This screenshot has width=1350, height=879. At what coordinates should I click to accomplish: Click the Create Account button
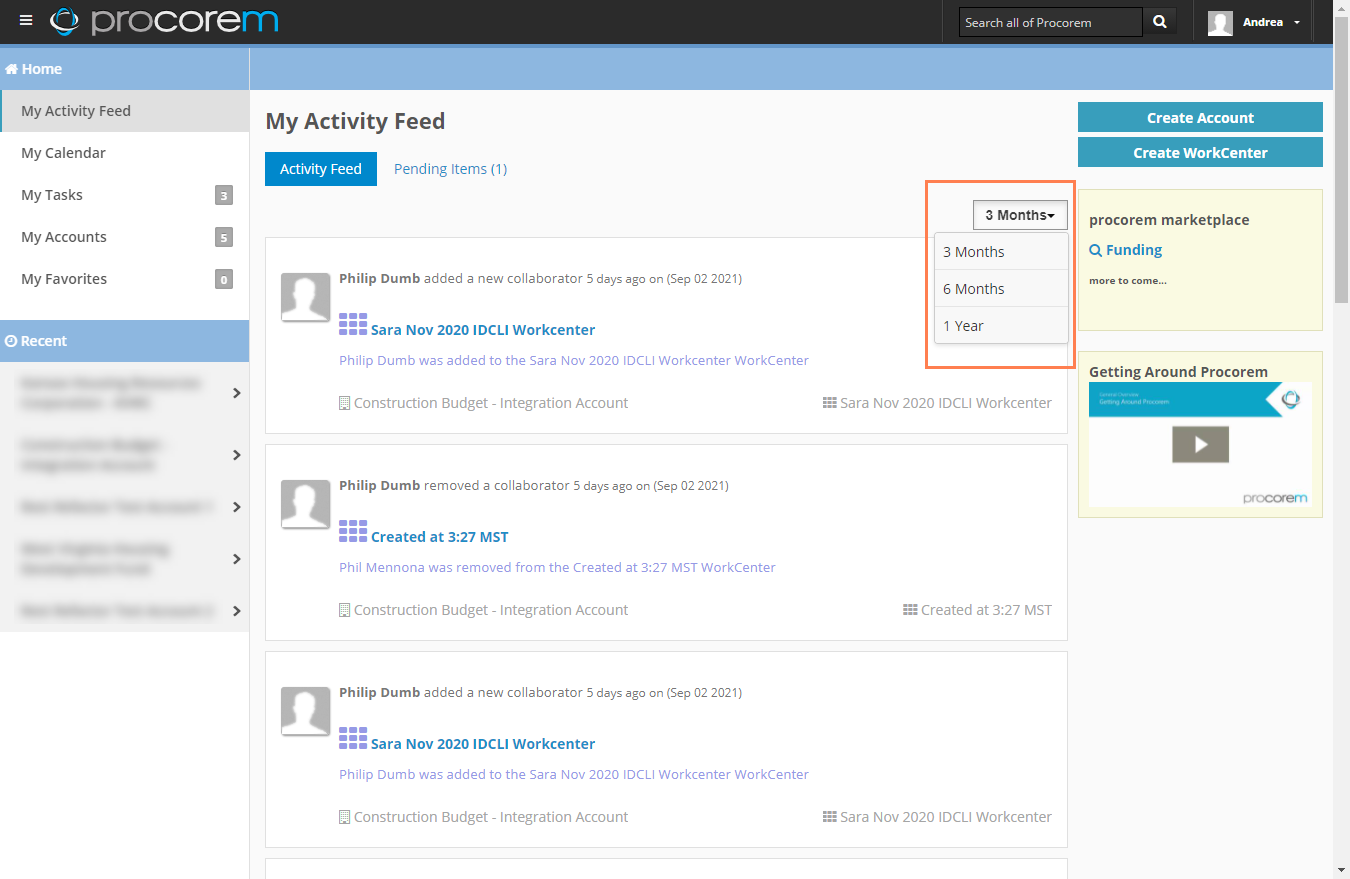(1200, 117)
